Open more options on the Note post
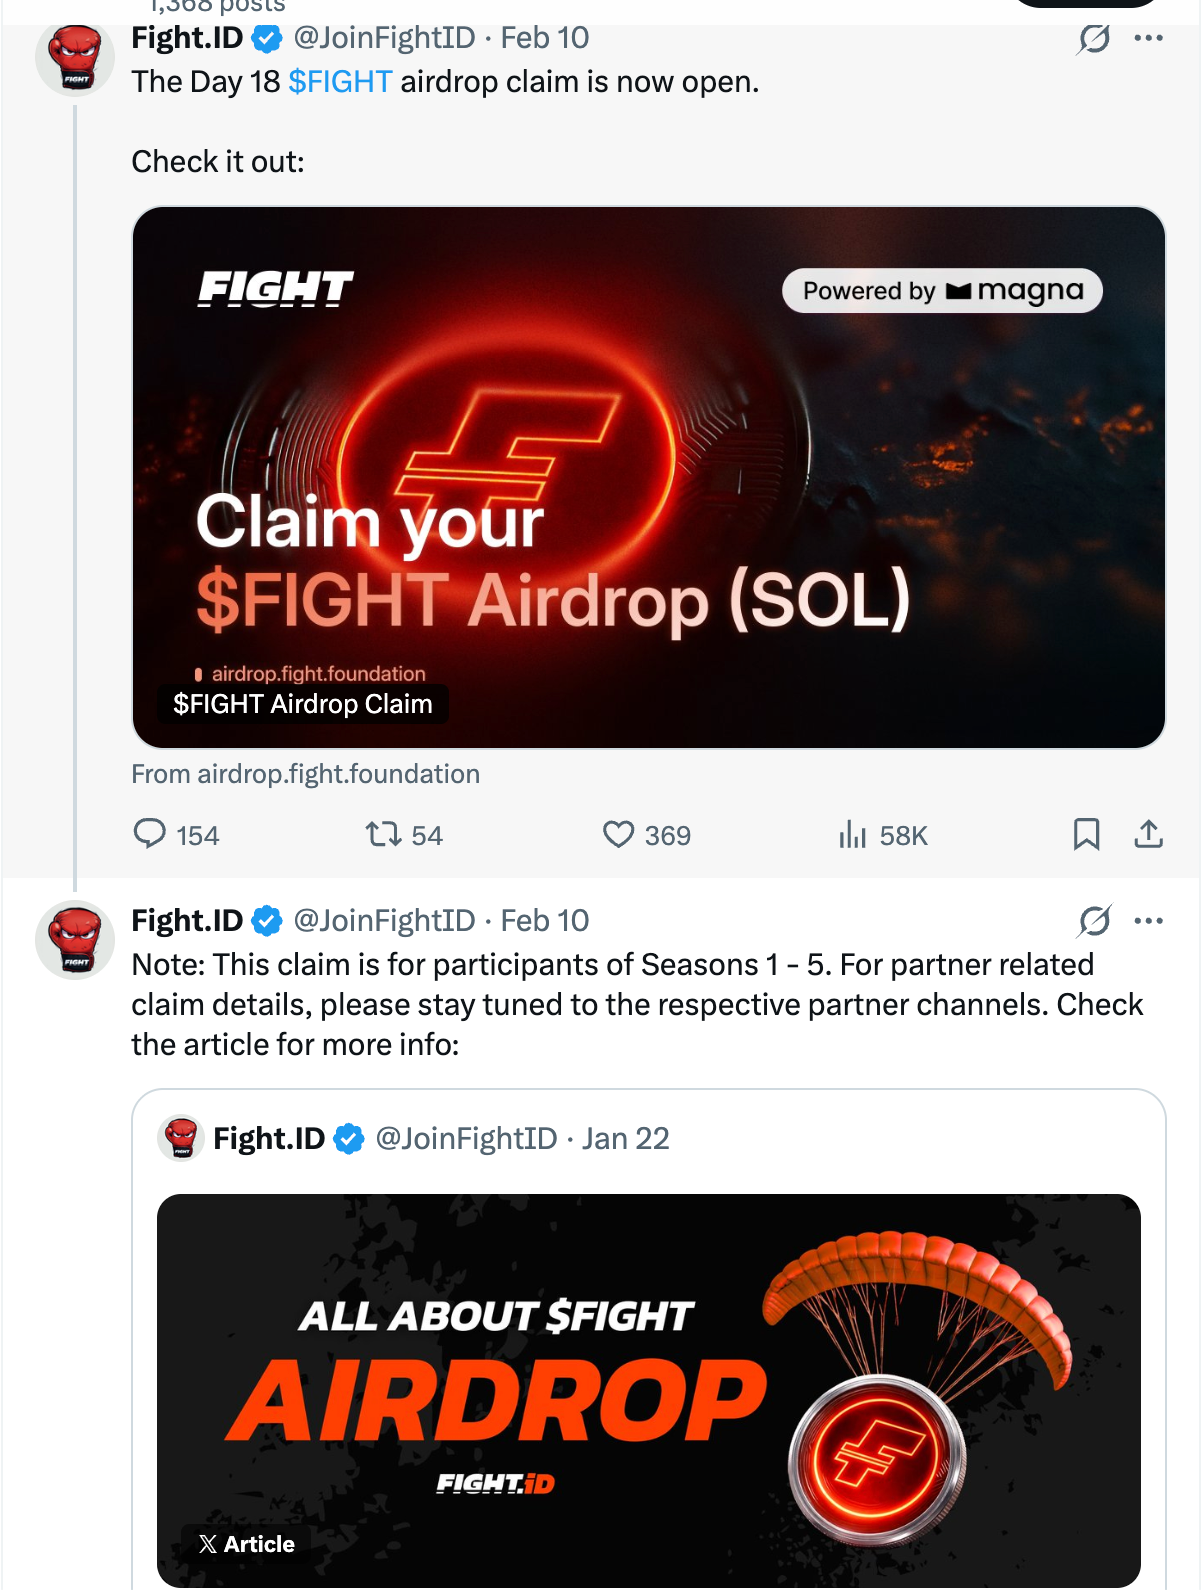Screen dimensions: 1202x1590 (1148, 920)
